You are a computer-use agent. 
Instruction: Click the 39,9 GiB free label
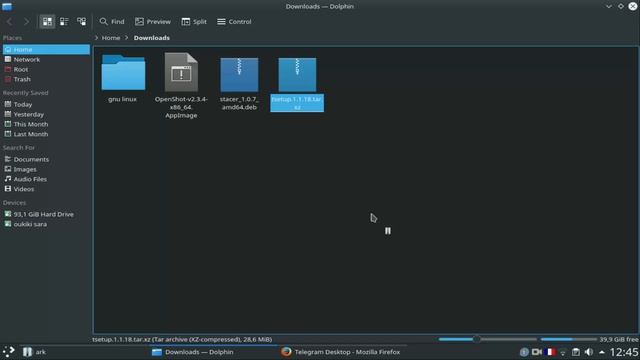coord(619,339)
